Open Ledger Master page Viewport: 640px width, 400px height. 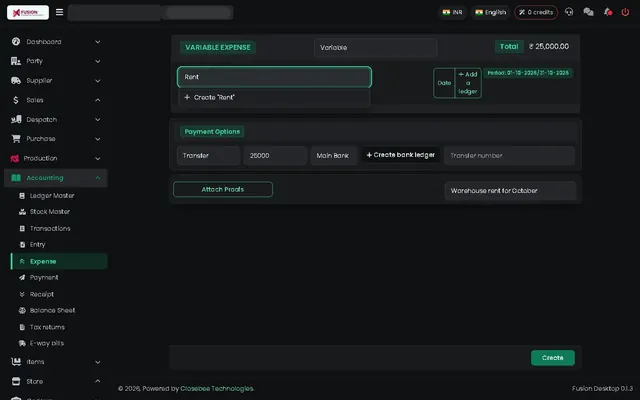pos(52,196)
